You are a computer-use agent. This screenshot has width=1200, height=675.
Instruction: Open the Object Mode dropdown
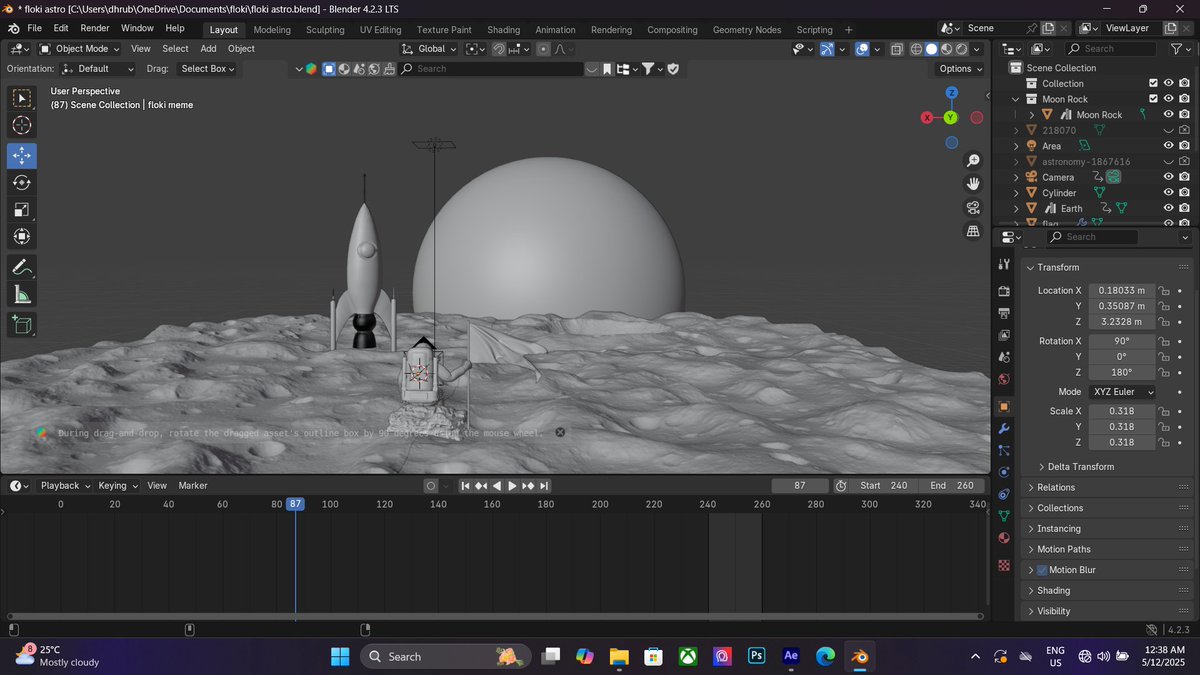coord(79,48)
